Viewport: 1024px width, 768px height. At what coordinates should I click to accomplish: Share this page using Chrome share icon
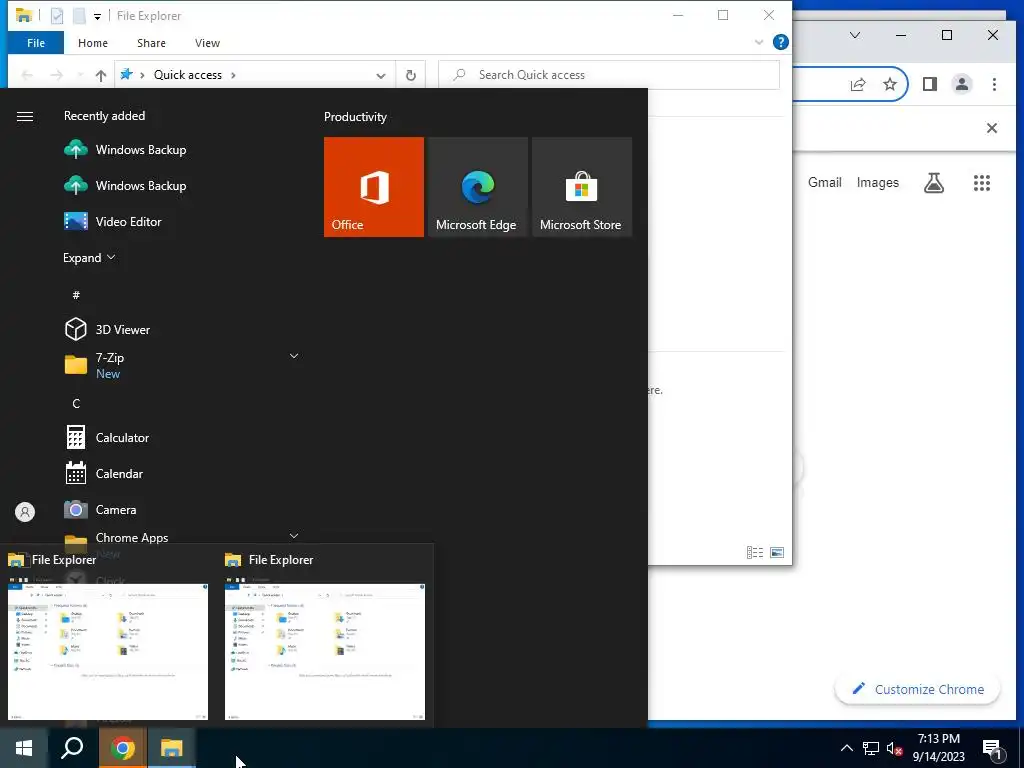[x=857, y=84]
